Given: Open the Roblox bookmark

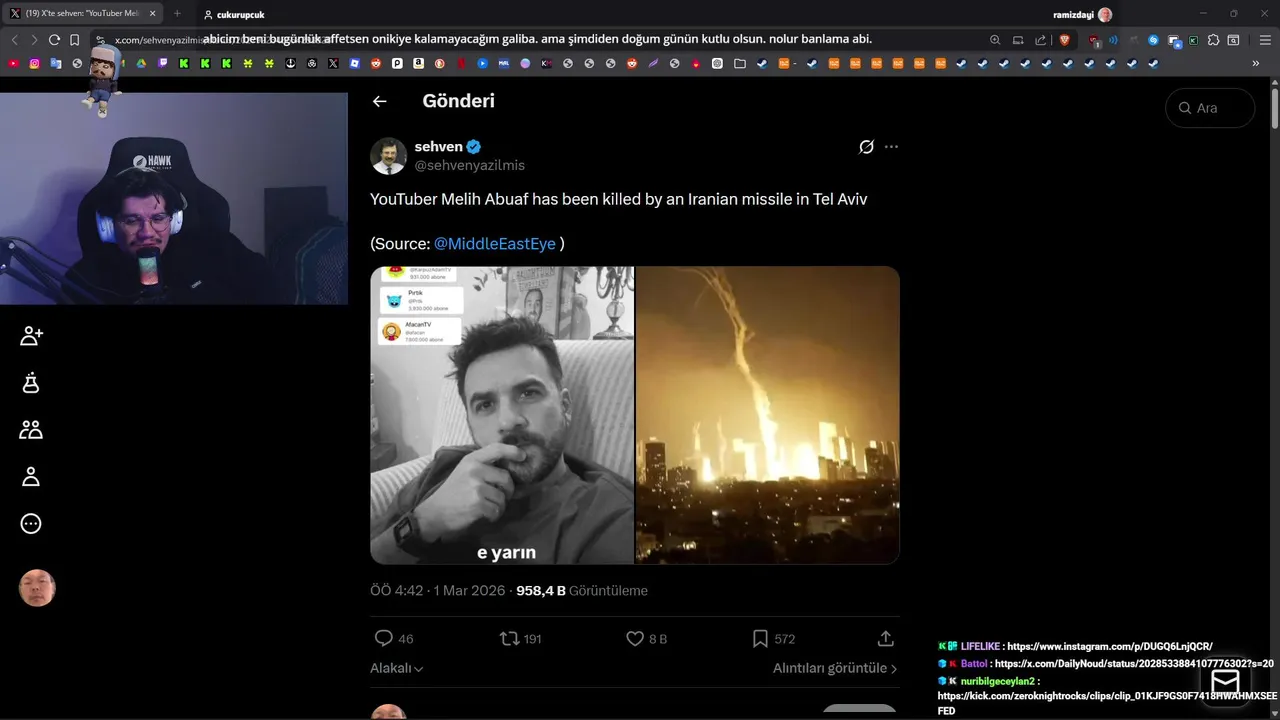Looking at the screenshot, I should click(354, 63).
